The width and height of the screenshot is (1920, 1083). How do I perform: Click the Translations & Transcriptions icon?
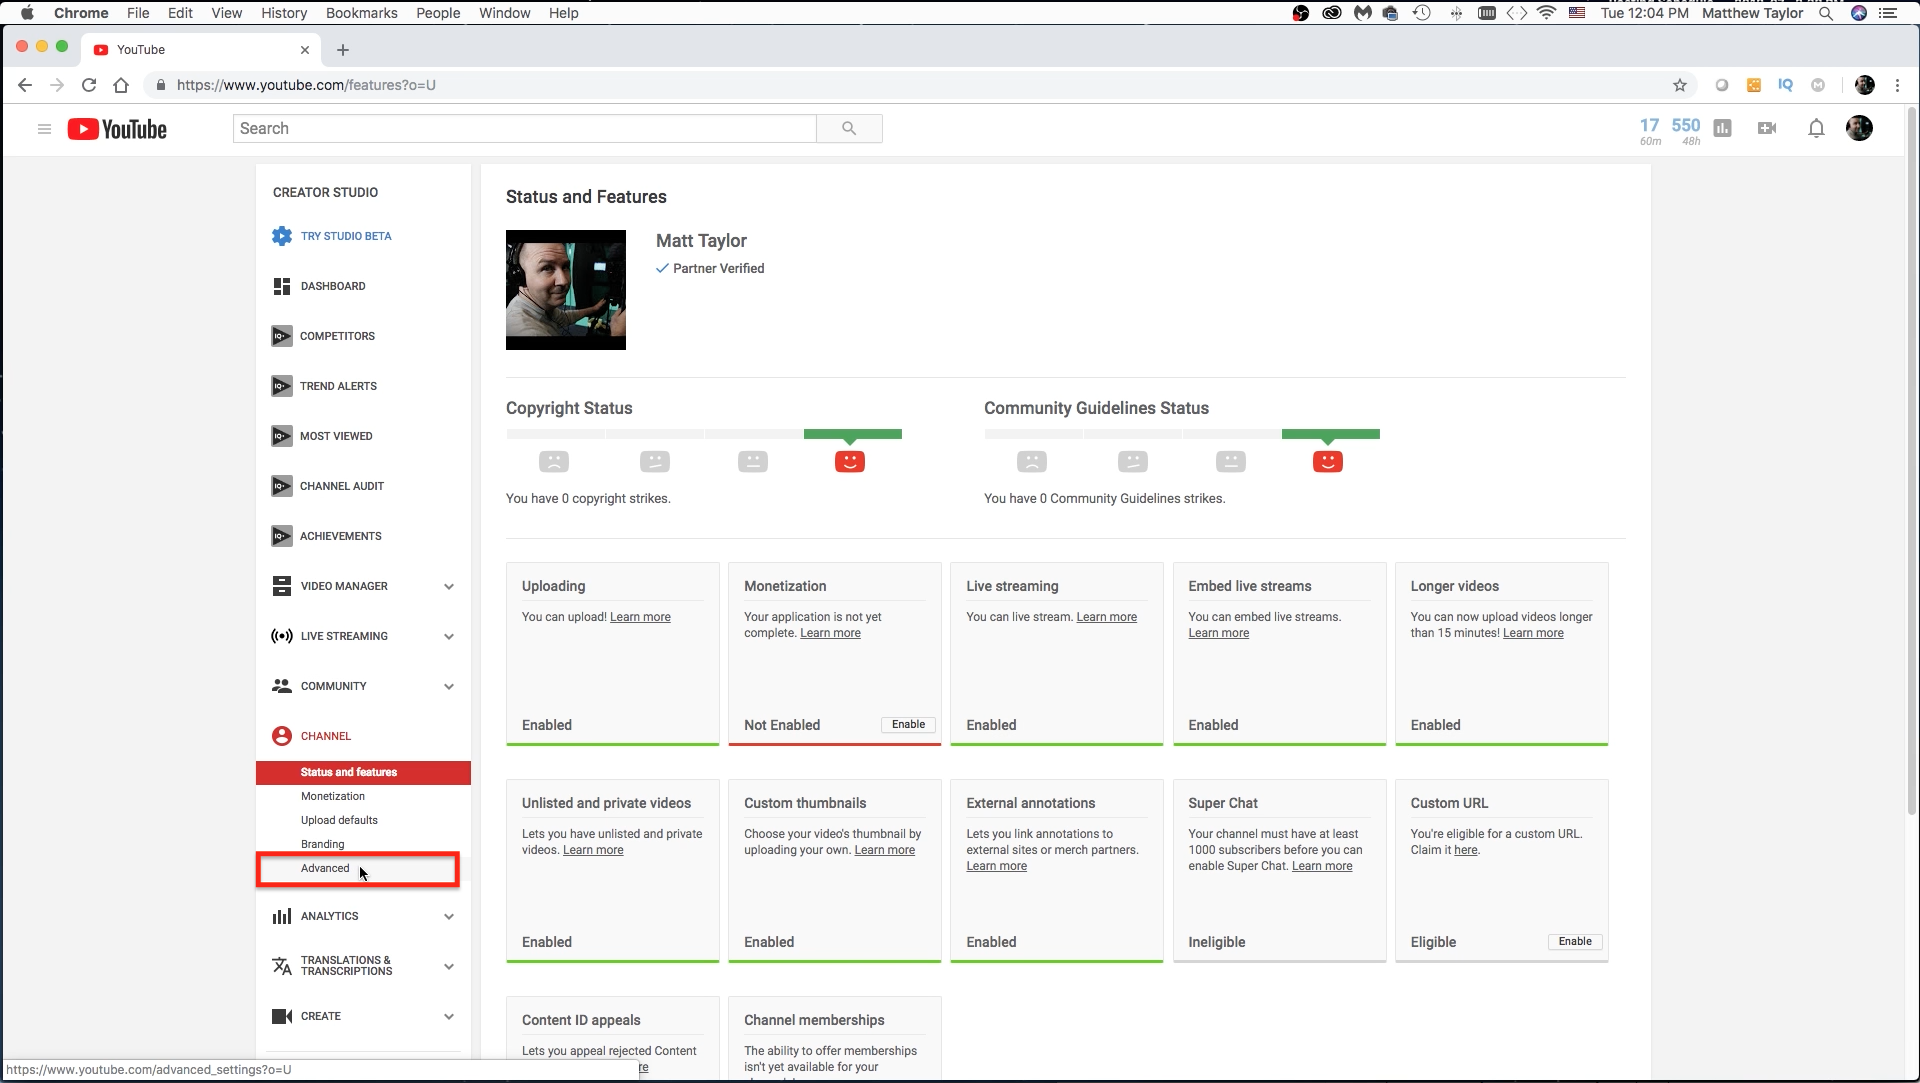[282, 966]
